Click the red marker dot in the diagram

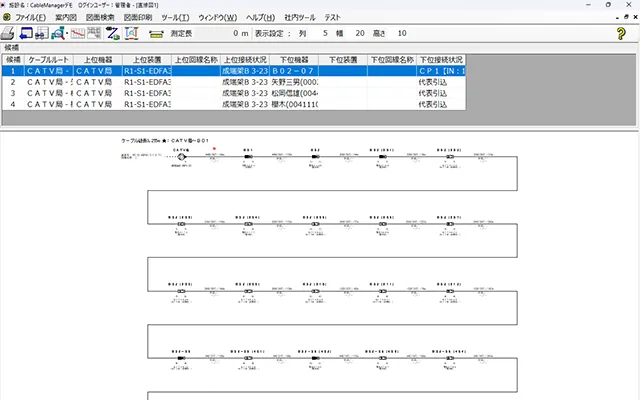(x=214, y=149)
